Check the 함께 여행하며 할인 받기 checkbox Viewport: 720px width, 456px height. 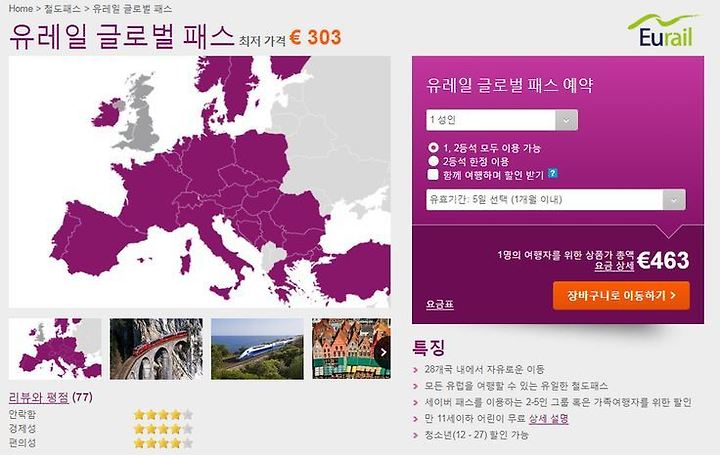433,175
